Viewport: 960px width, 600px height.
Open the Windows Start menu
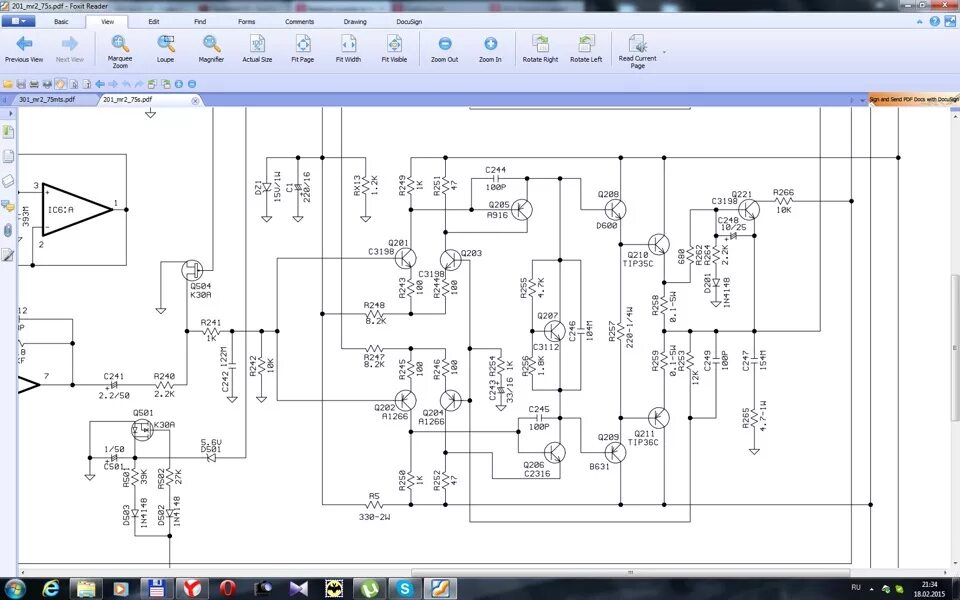click(13, 588)
